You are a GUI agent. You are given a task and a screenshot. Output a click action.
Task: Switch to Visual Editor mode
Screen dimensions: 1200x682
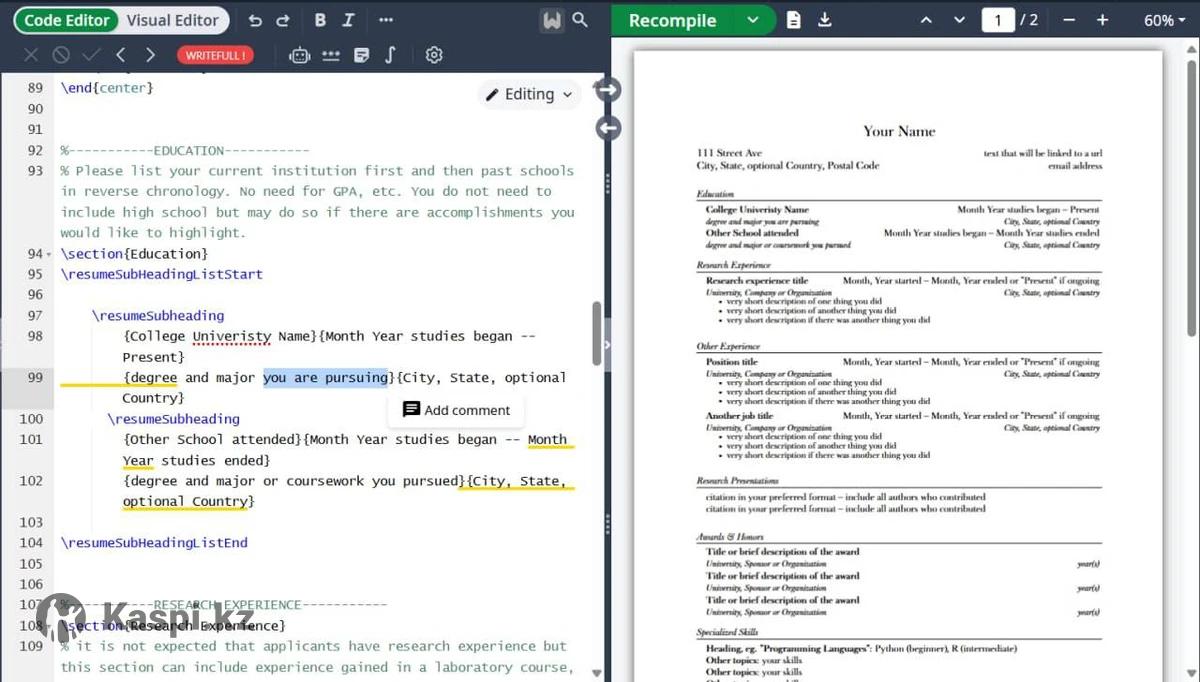173,20
